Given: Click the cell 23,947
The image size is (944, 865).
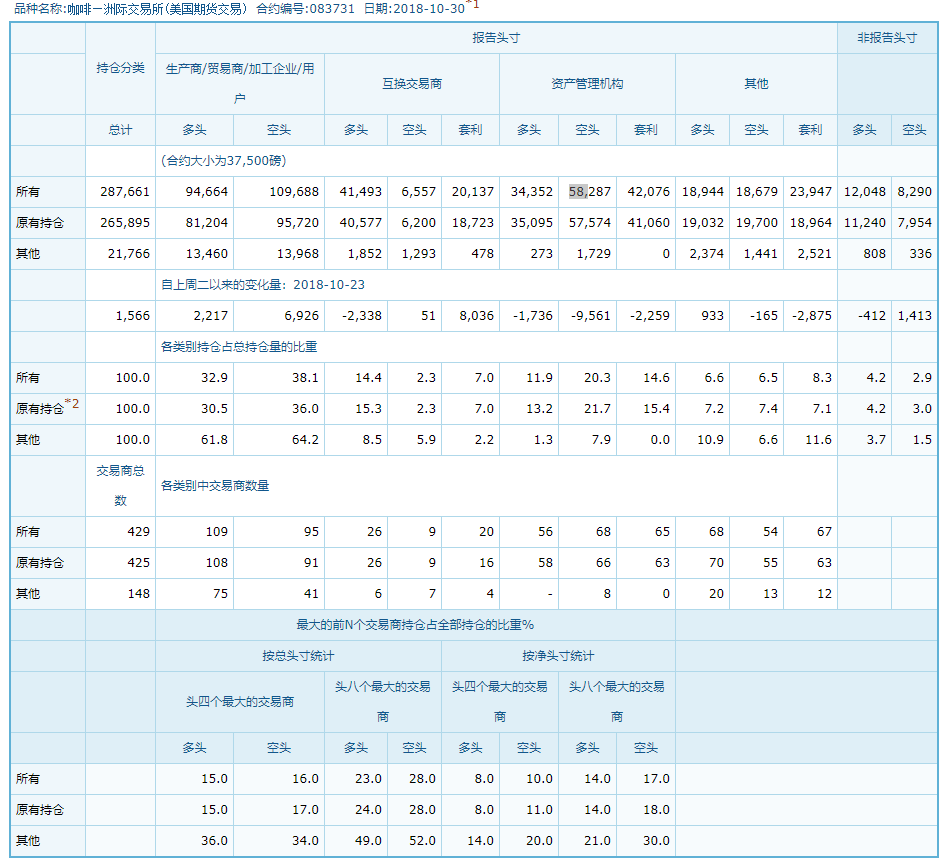Looking at the screenshot, I should (x=811, y=192).
